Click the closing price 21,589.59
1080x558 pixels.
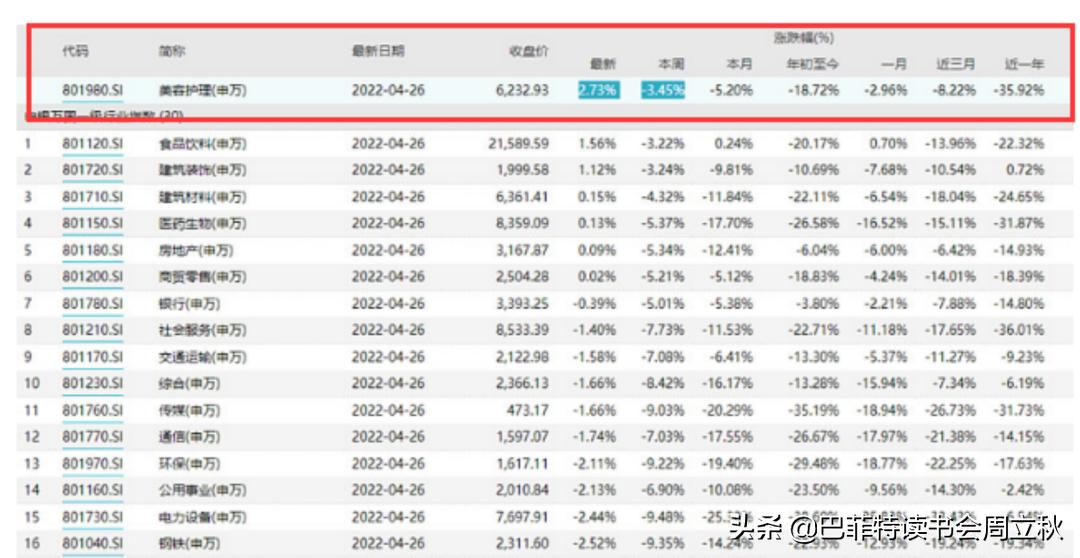click(519, 144)
